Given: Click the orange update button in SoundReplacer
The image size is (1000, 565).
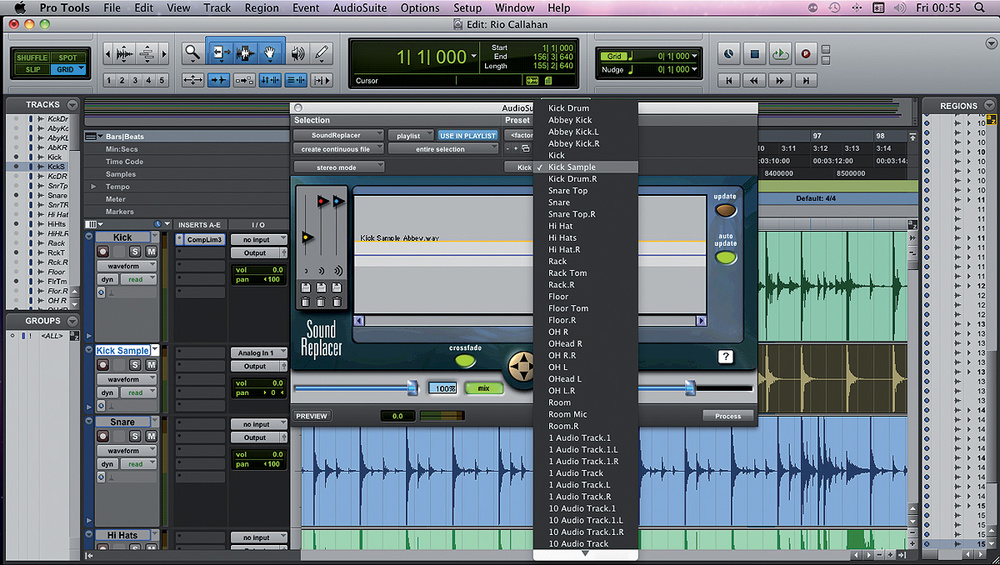Looking at the screenshot, I should [x=725, y=210].
